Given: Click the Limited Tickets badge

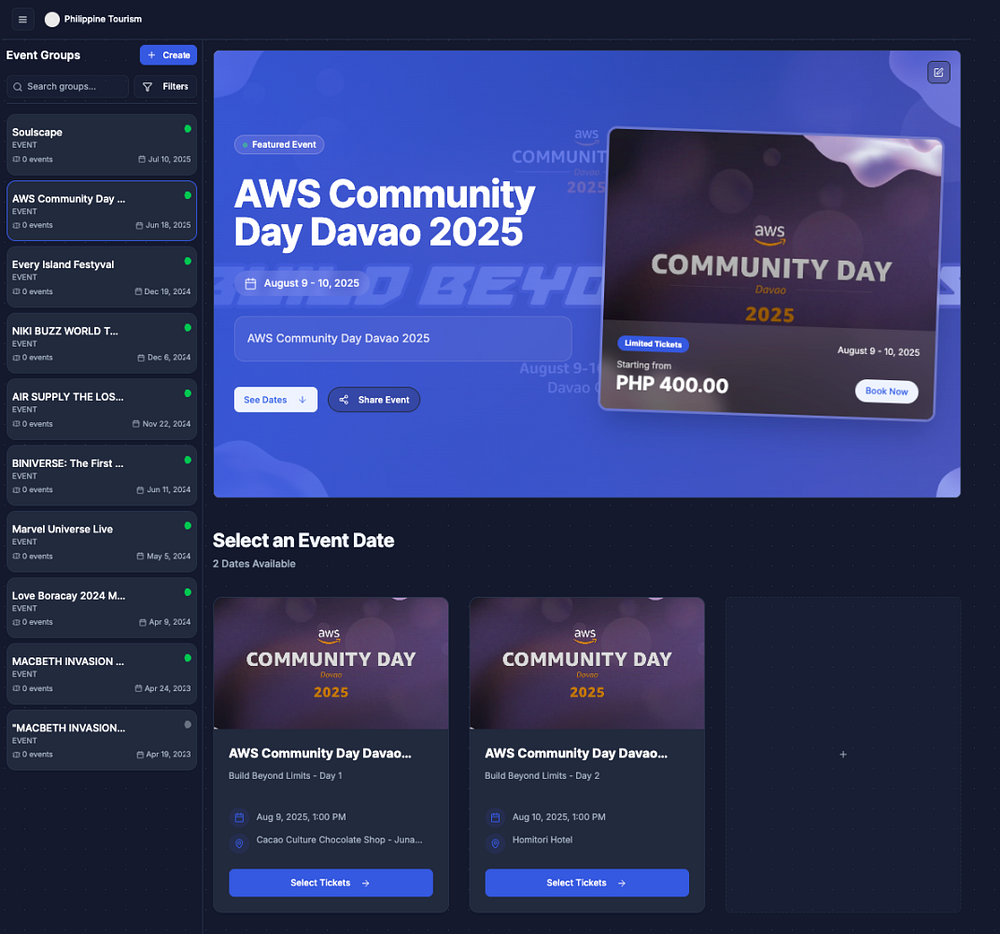Looking at the screenshot, I should (653, 344).
